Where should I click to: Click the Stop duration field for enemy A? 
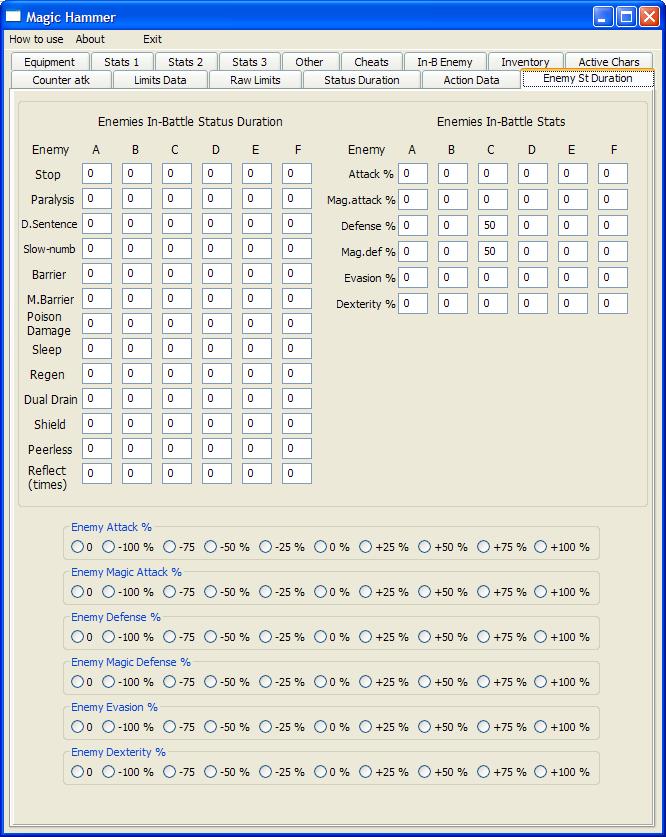(97, 173)
